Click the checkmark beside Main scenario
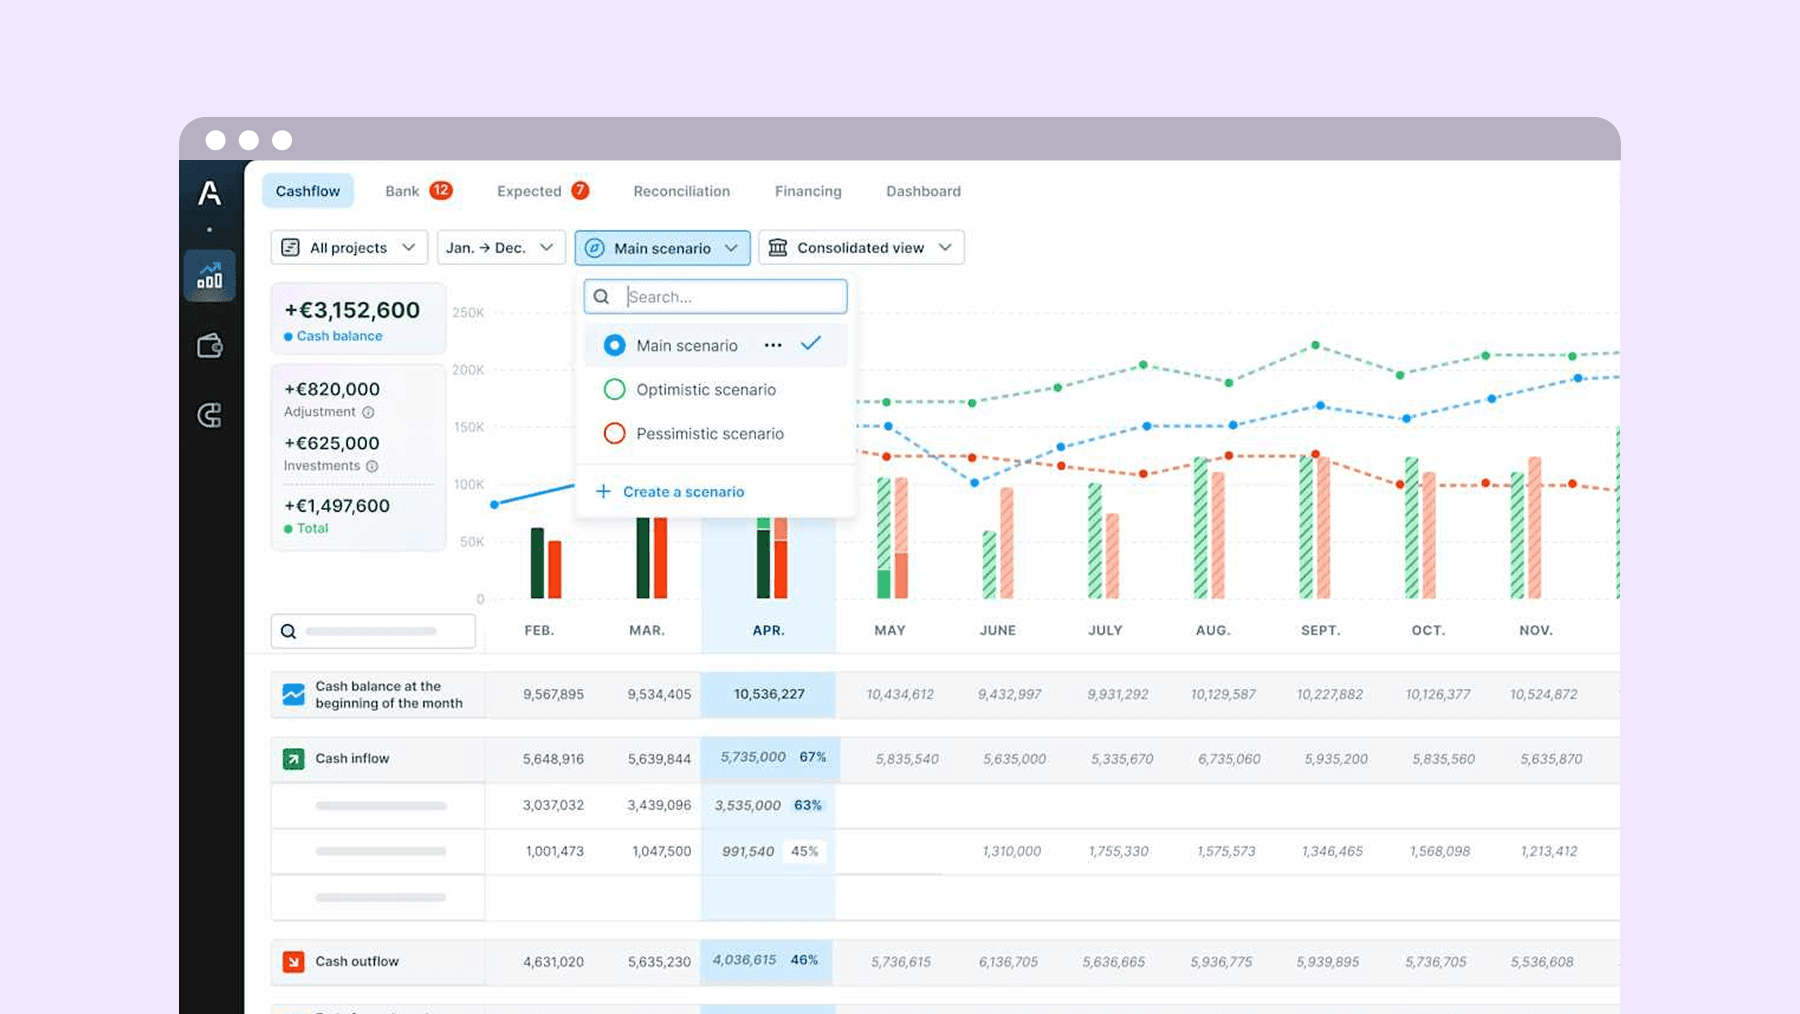This screenshot has height=1014, width=1800. pos(811,343)
